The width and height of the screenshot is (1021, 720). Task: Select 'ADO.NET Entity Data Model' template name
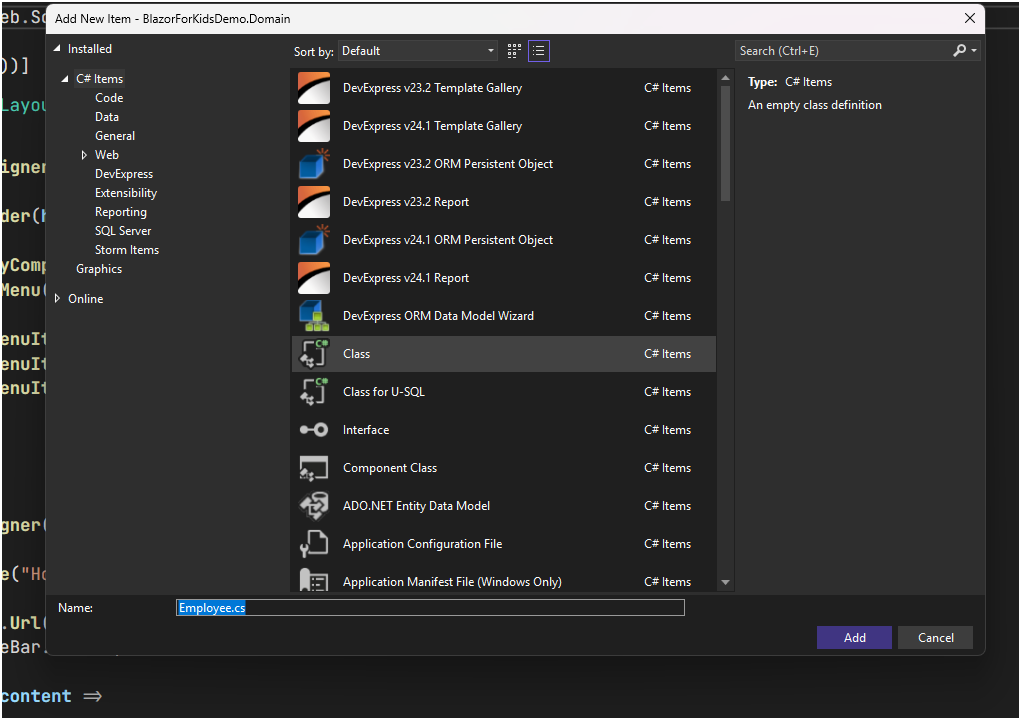(x=416, y=506)
